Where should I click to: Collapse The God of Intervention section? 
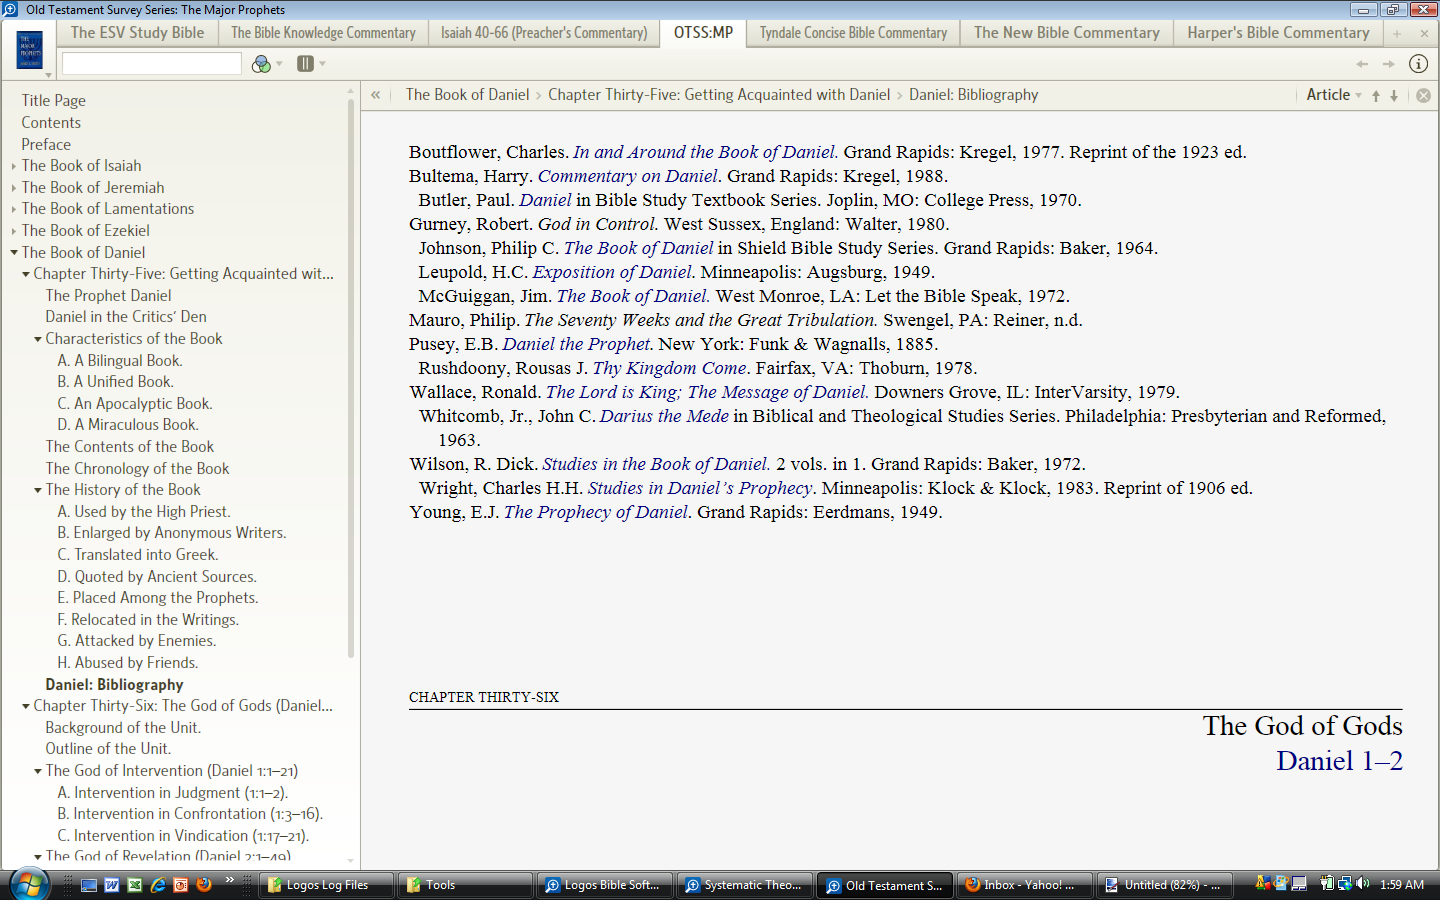(38, 771)
